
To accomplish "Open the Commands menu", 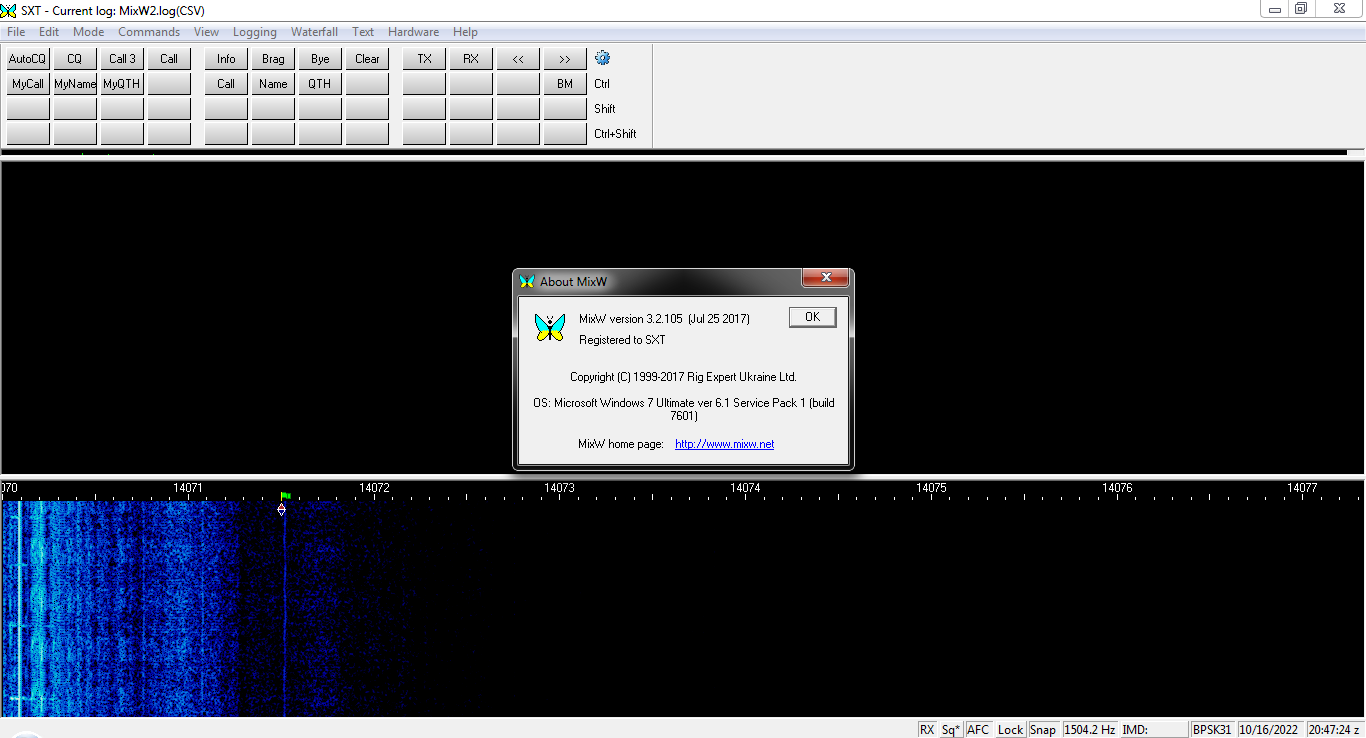I will pyautogui.click(x=149, y=32).
